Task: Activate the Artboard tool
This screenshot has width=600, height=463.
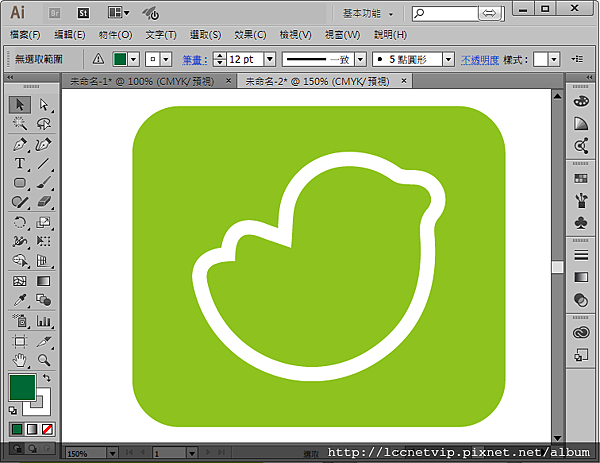Action: pos(20,341)
